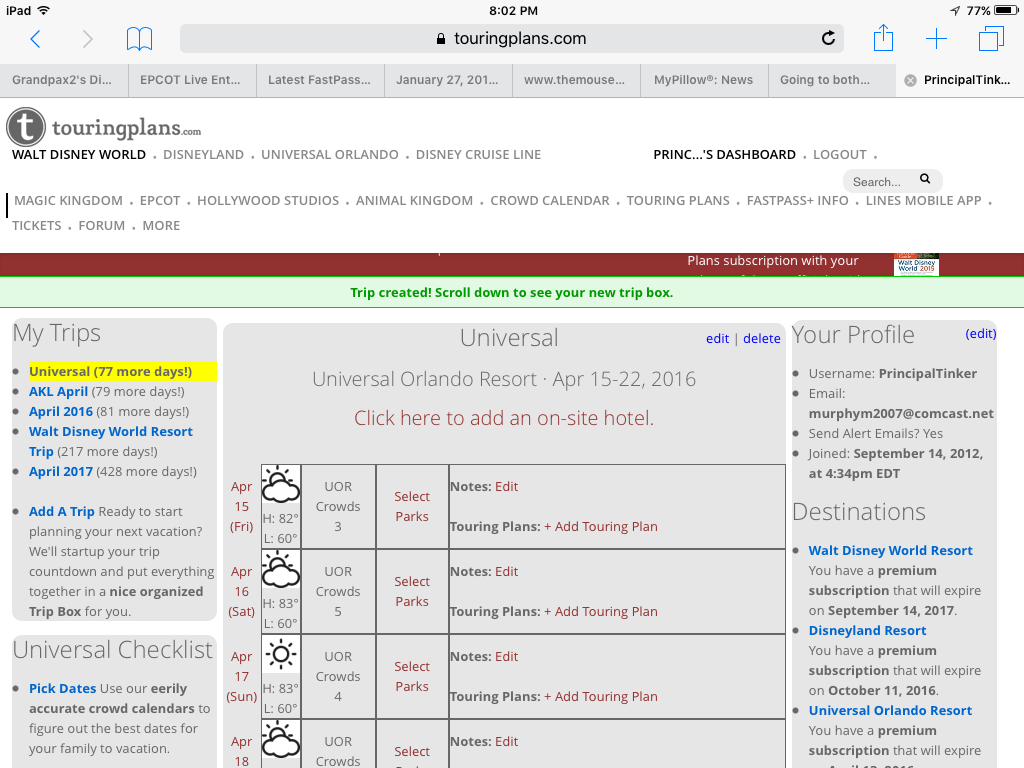Click delete for the Universal trip
Viewport: 1024px width, 768px height.
tap(761, 338)
